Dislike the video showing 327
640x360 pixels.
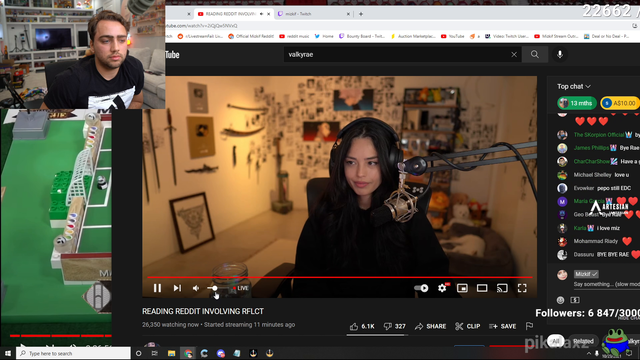(395, 326)
